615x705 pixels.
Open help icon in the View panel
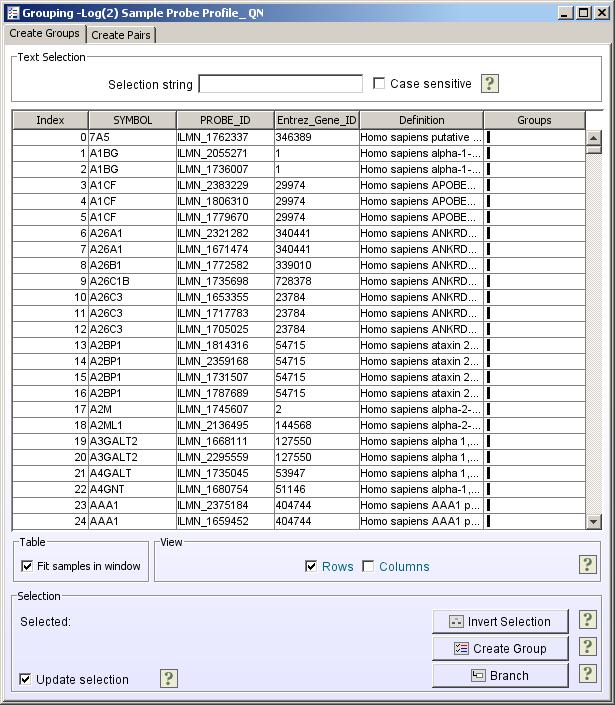pyautogui.click(x=587, y=565)
